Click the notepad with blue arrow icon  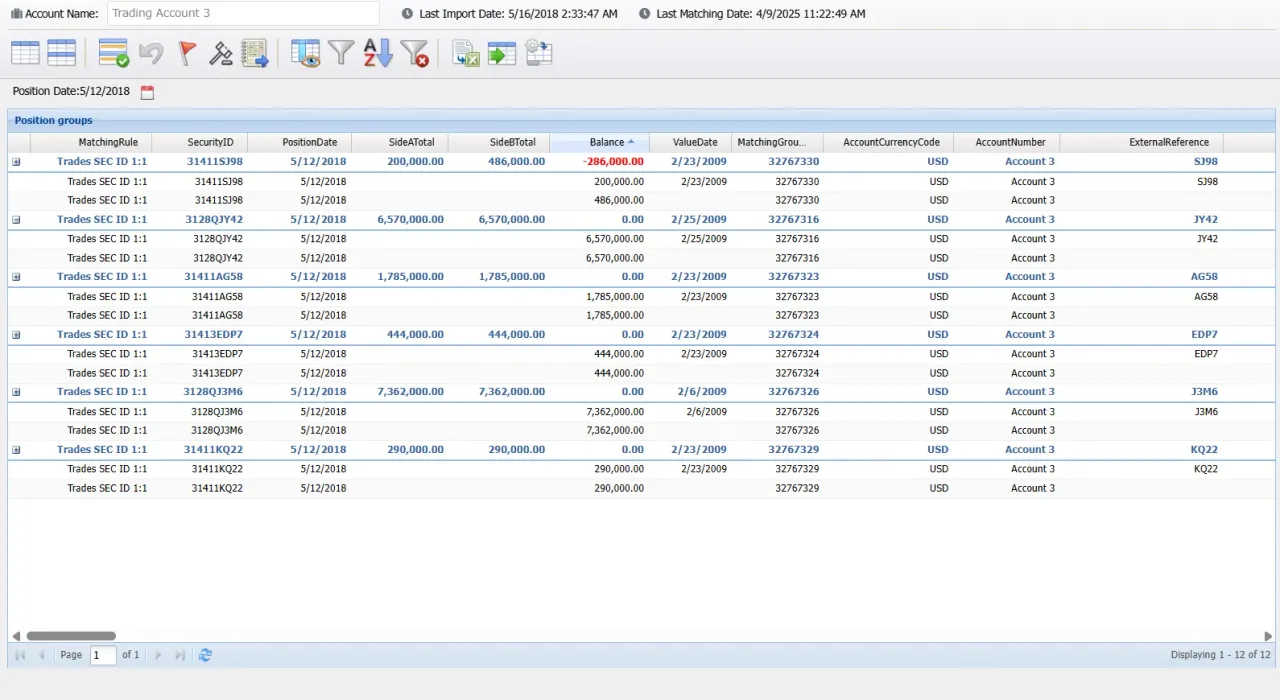pyautogui.click(x=255, y=53)
